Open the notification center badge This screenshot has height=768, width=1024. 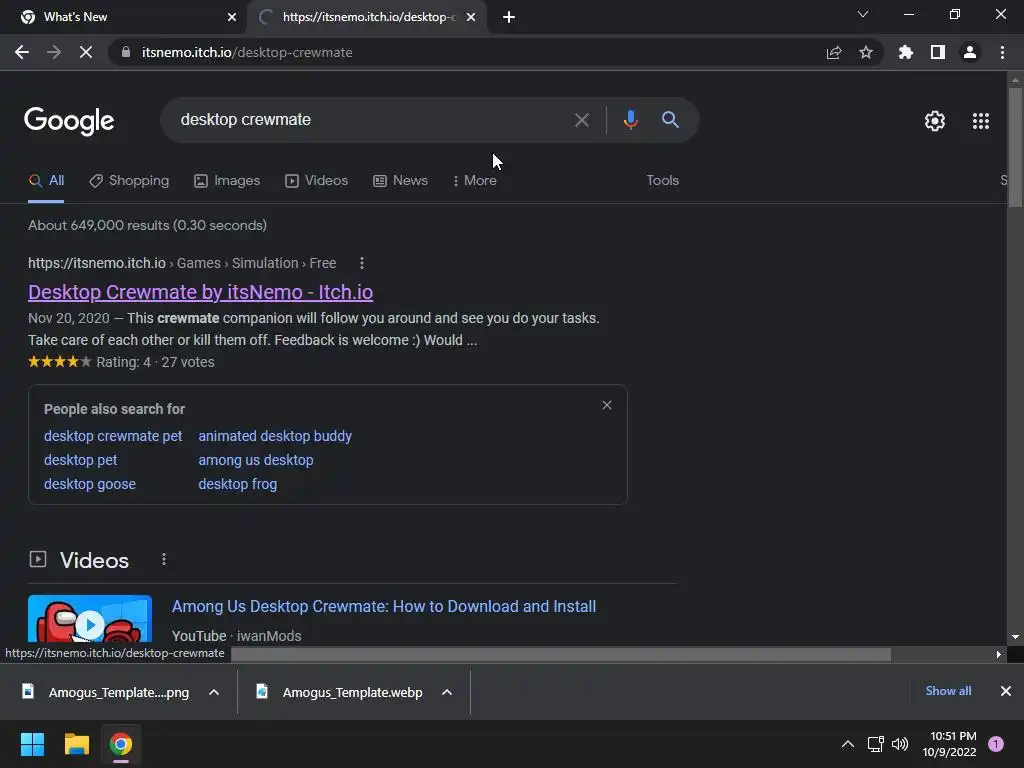996,744
